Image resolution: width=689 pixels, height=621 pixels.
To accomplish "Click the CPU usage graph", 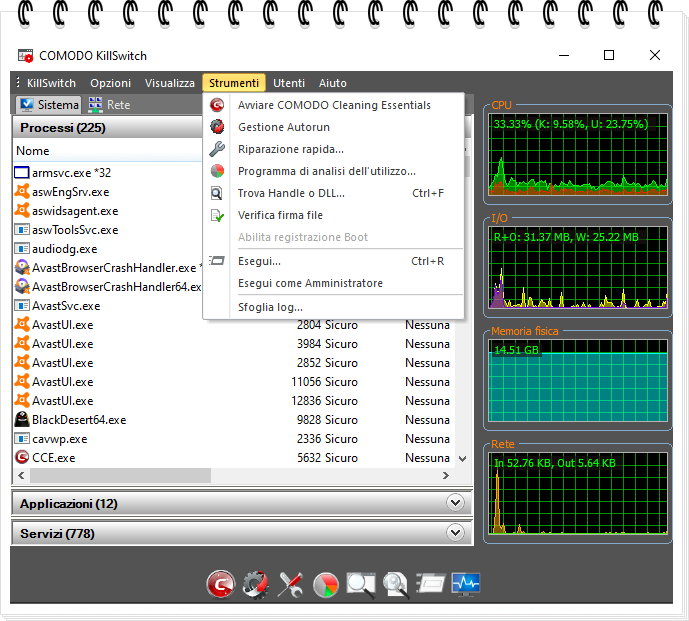I will click(578, 154).
